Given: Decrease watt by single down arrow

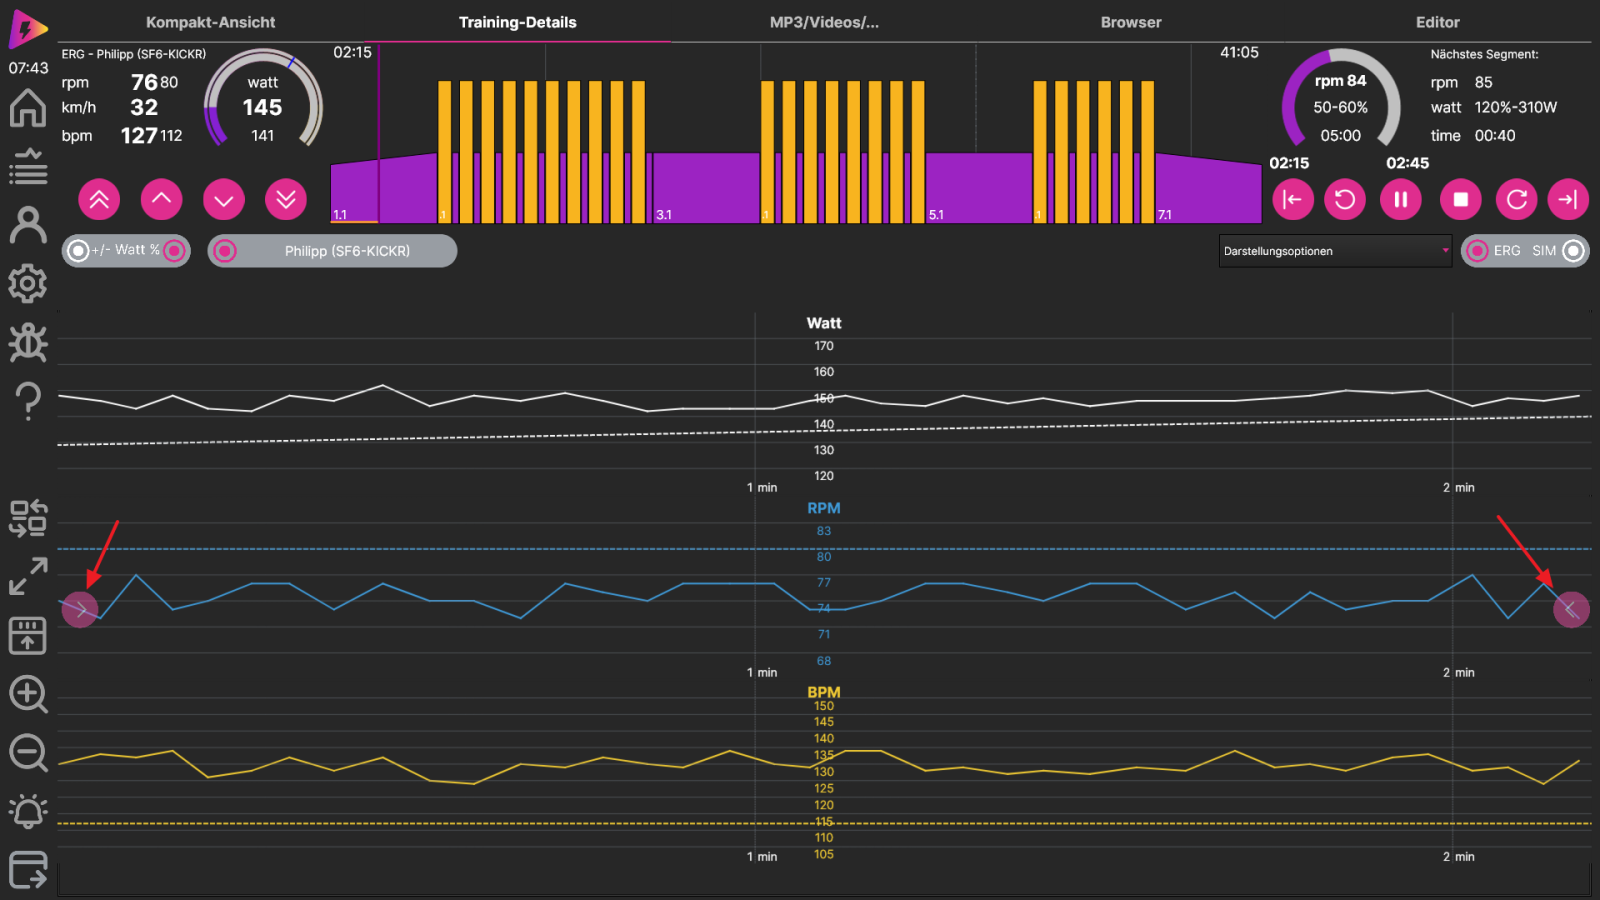Looking at the screenshot, I should pos(224,200).
